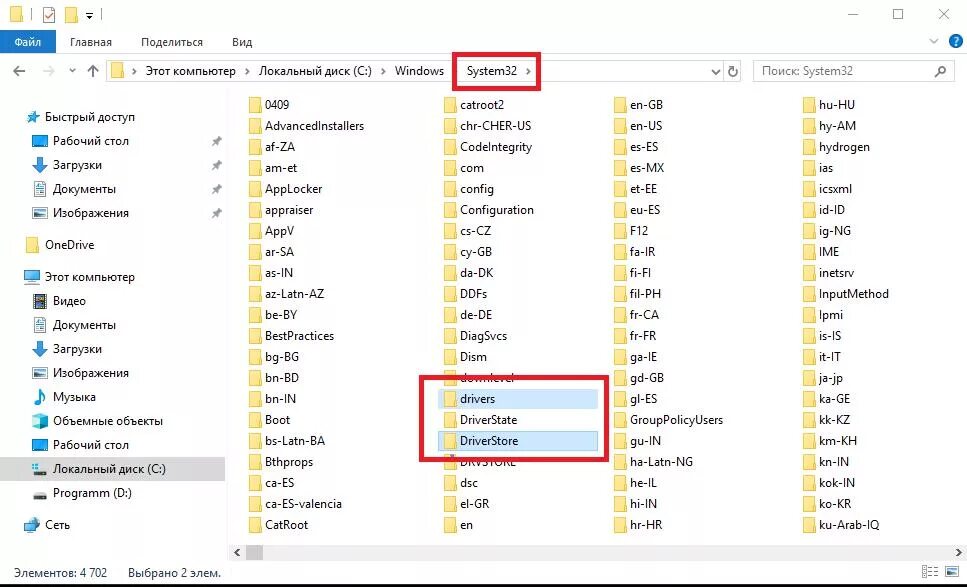Screen dimensions: 967x587
Task: Open the Вид ribbon tab
Action: tap(242, 42)
